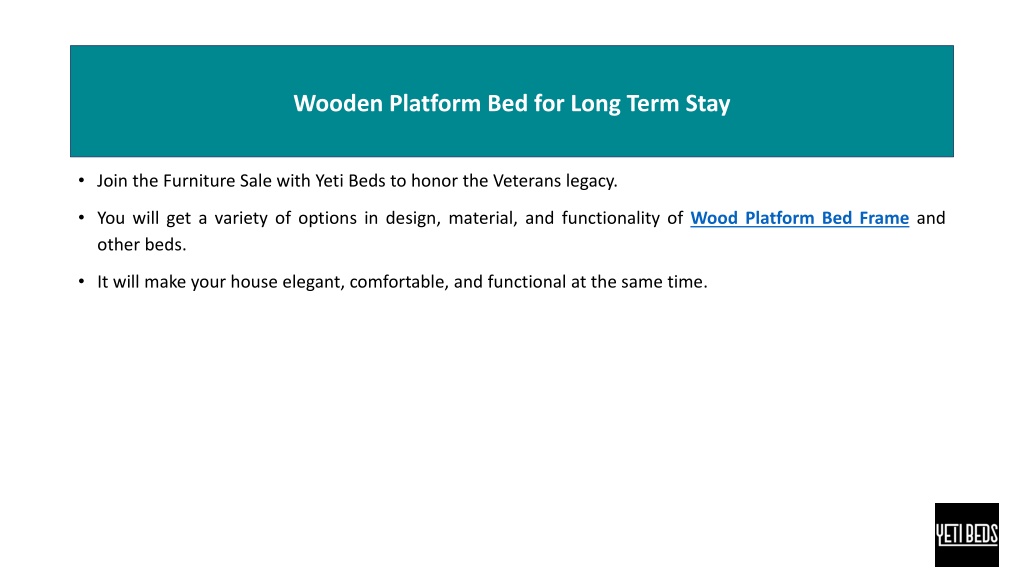Click the word legacy in first bullet
Screen dimensions: 1024x576
591,182
